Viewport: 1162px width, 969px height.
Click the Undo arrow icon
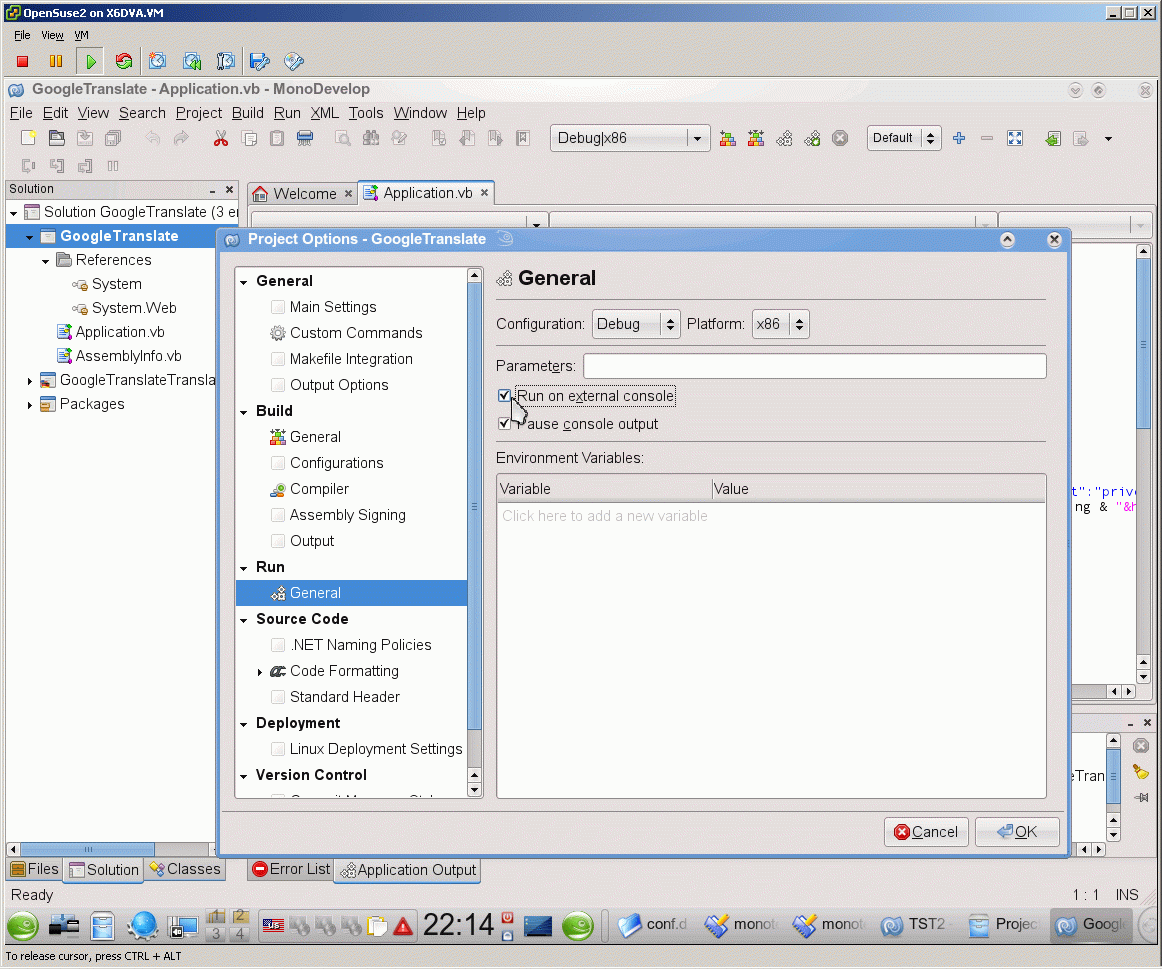153,138
